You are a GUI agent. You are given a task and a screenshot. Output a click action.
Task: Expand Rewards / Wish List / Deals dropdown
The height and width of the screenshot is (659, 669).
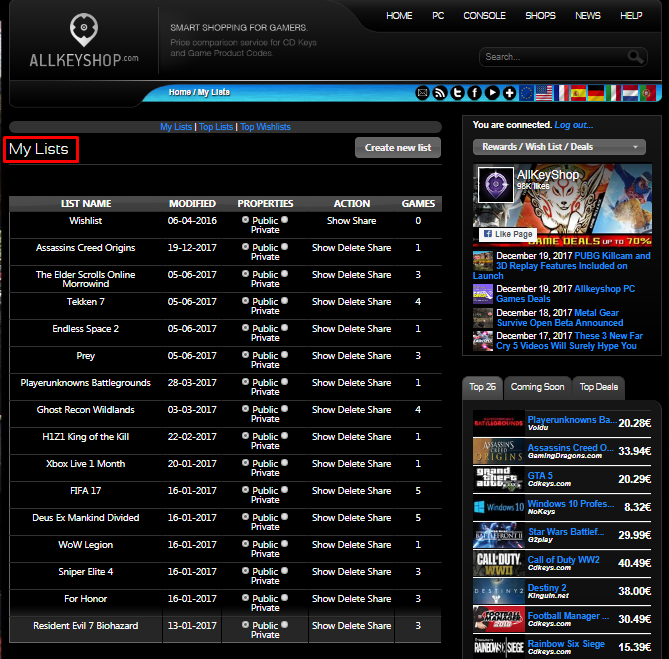click(x=559, y=147)
